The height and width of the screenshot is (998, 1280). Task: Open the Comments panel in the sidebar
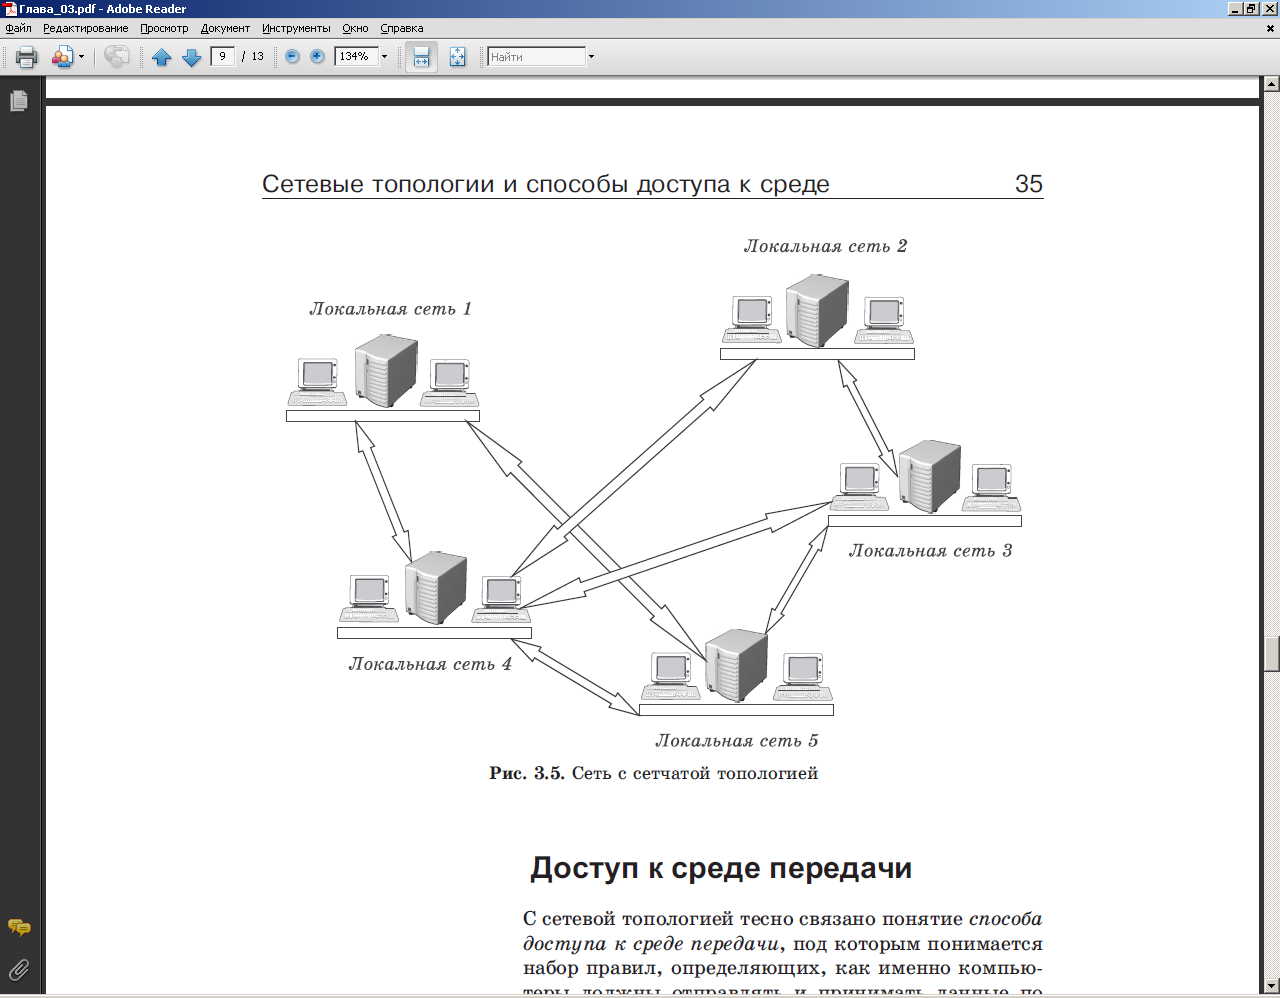(x=19, y=928)
